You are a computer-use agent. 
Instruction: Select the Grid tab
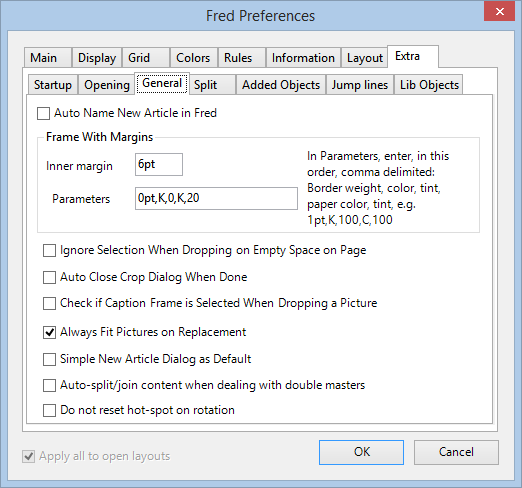tap(146, 58)
